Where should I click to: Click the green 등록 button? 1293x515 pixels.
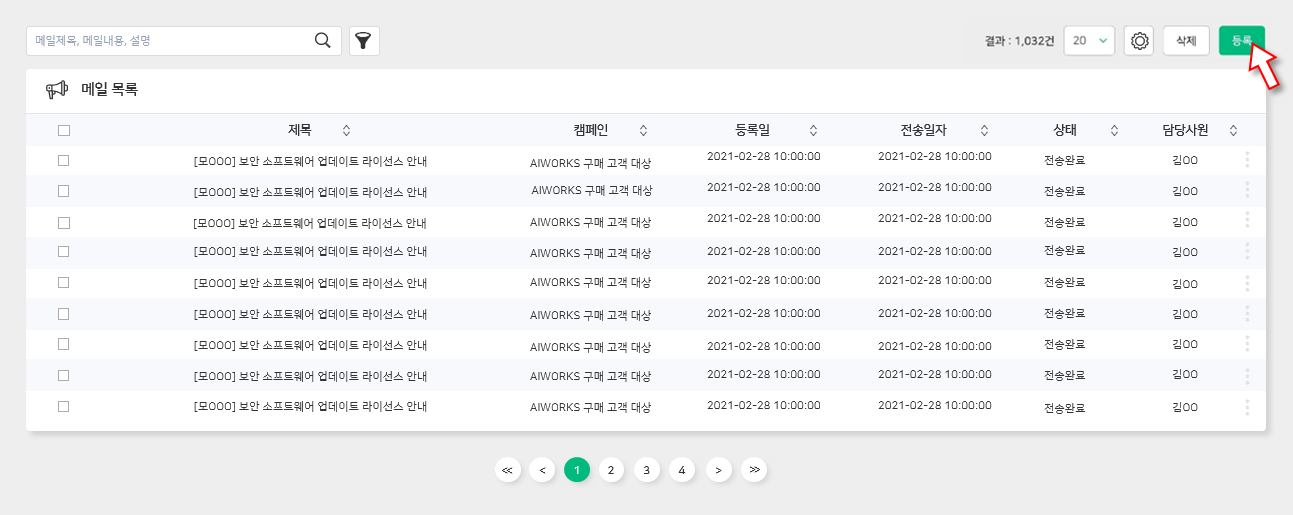(1242, 41)
